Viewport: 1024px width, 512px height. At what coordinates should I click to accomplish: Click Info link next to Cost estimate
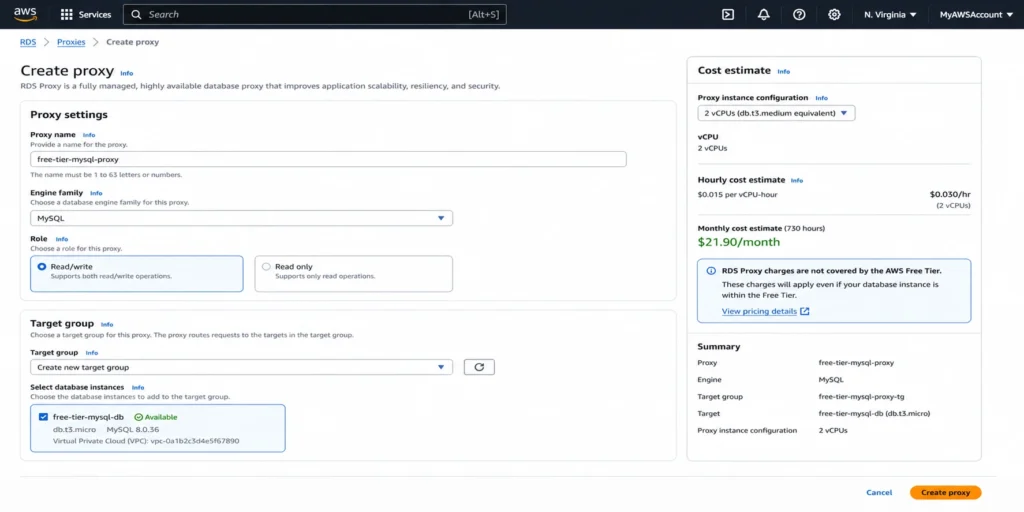(784, 71)
